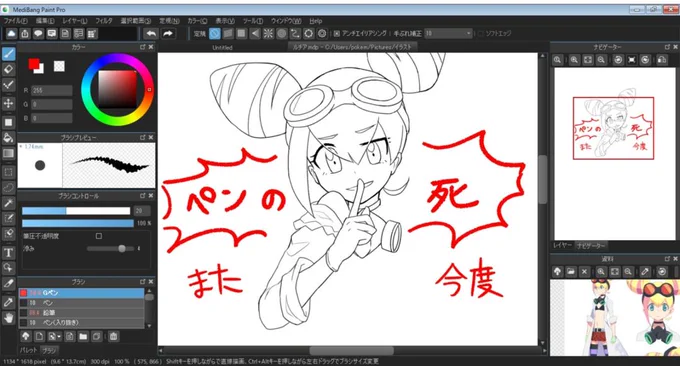Select the Text tool
680x366 pixels.
coord(8,252)
